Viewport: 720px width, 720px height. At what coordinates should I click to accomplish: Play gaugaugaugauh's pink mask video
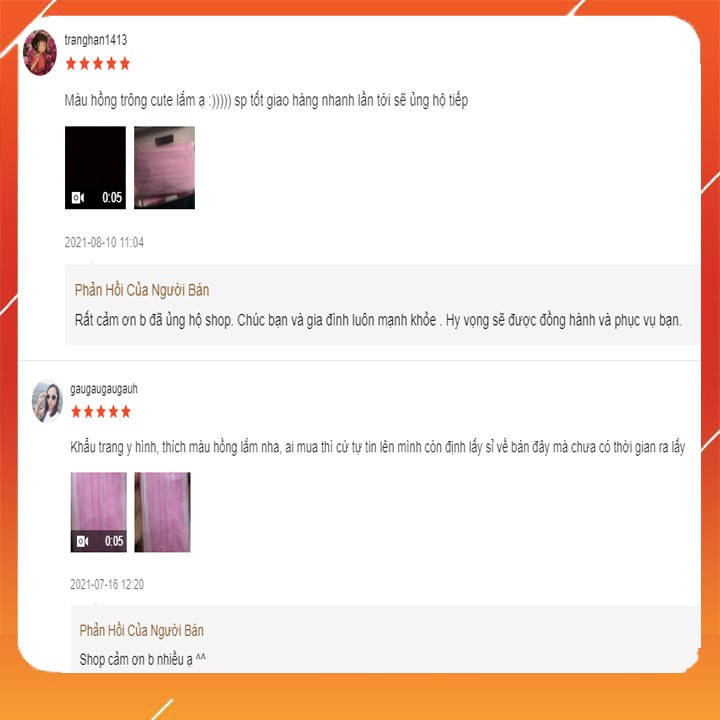[99, 512]
